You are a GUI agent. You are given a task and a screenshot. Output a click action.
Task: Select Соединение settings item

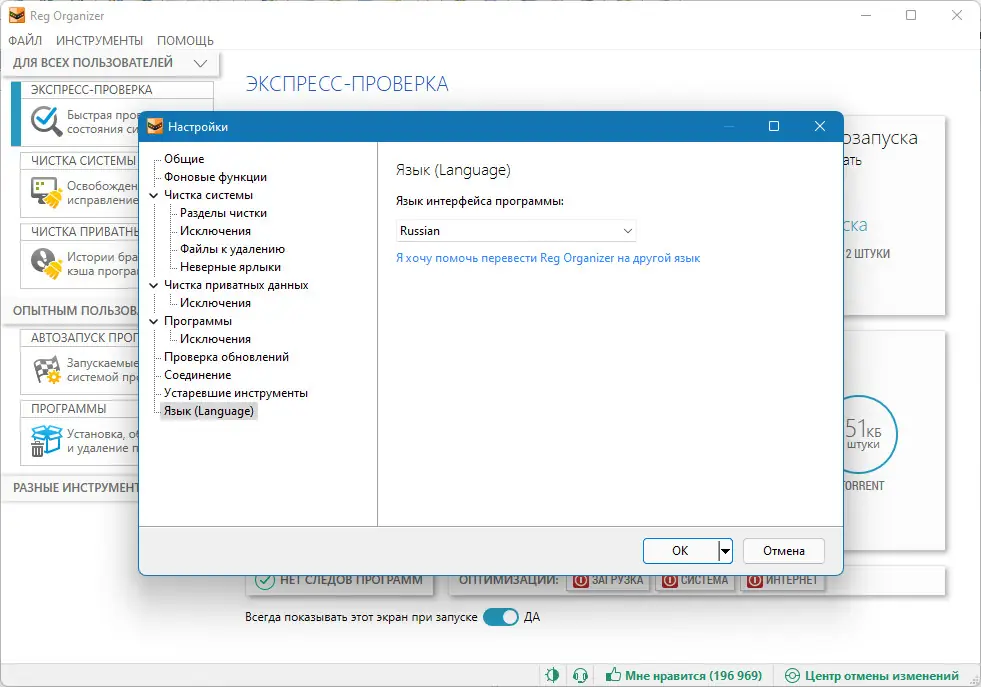(198, 375)
